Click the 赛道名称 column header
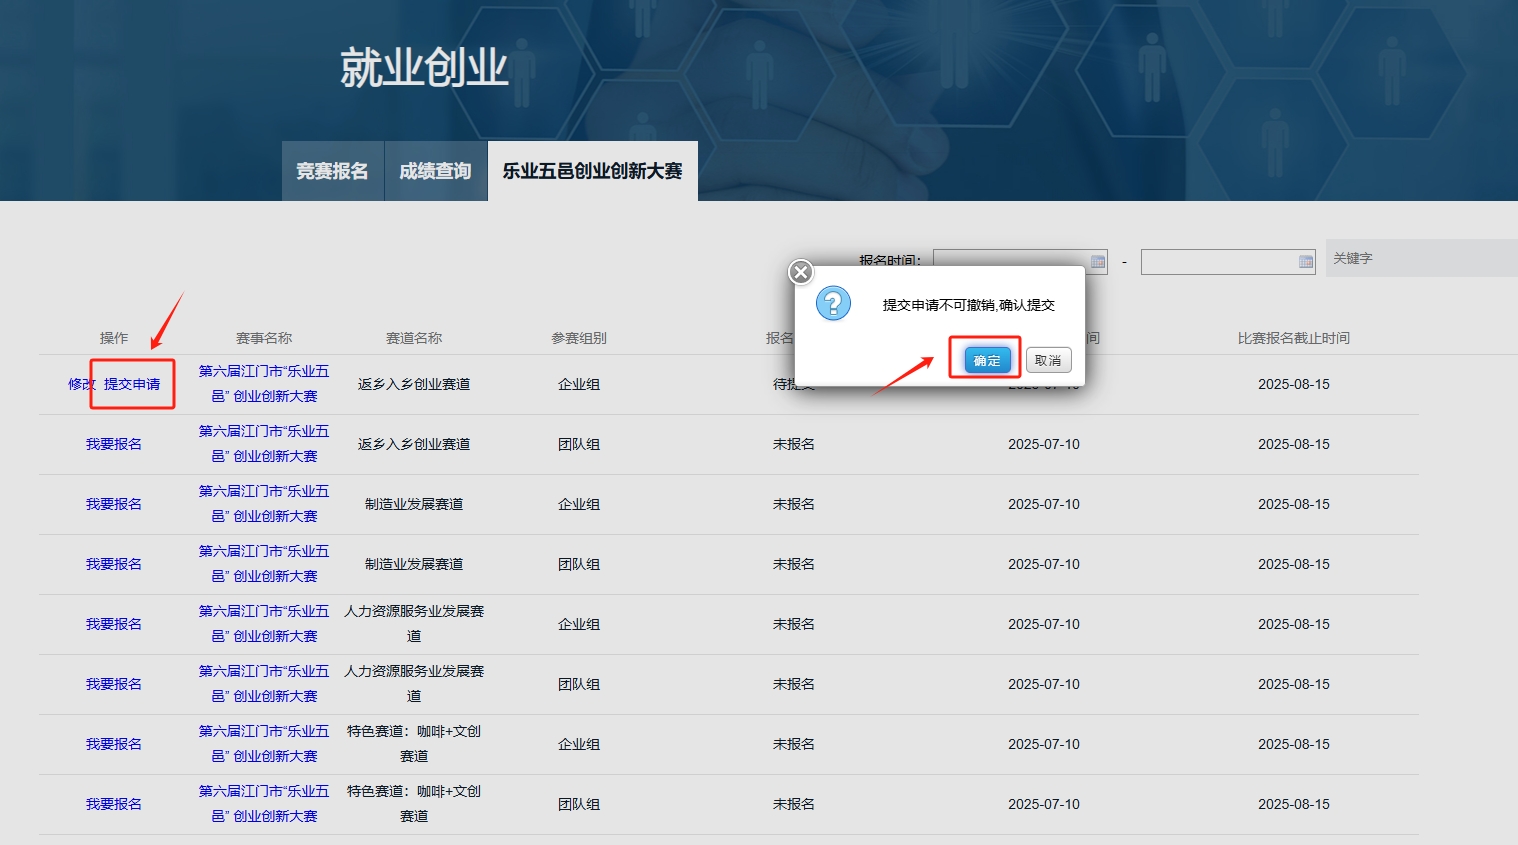 point(414,338)
